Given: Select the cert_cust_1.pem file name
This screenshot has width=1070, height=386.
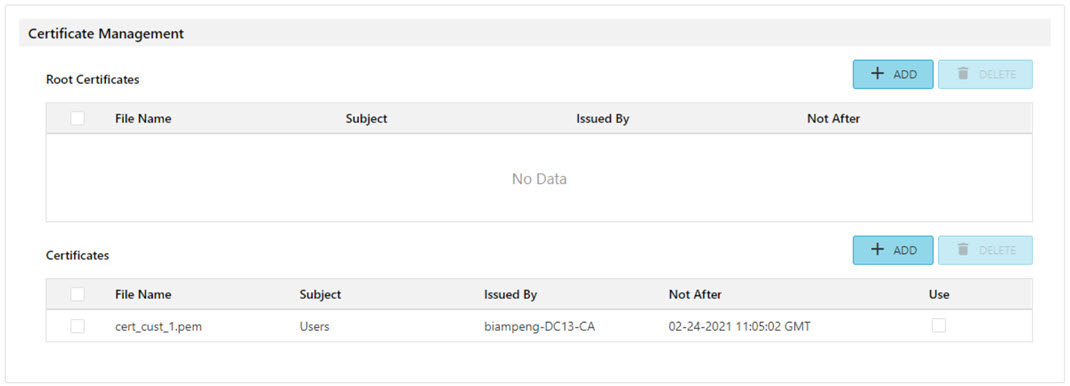Looking at the screenshot, I should [158, 327].
